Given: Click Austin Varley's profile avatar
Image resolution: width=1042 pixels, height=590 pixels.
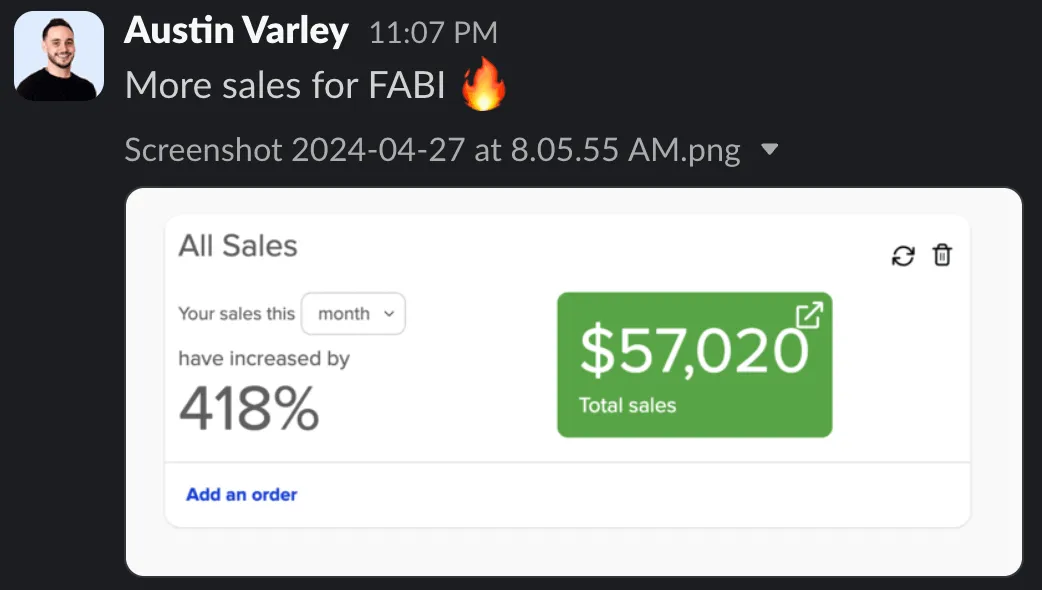Looking at the screenshot, I should click(x=59, y=56).
